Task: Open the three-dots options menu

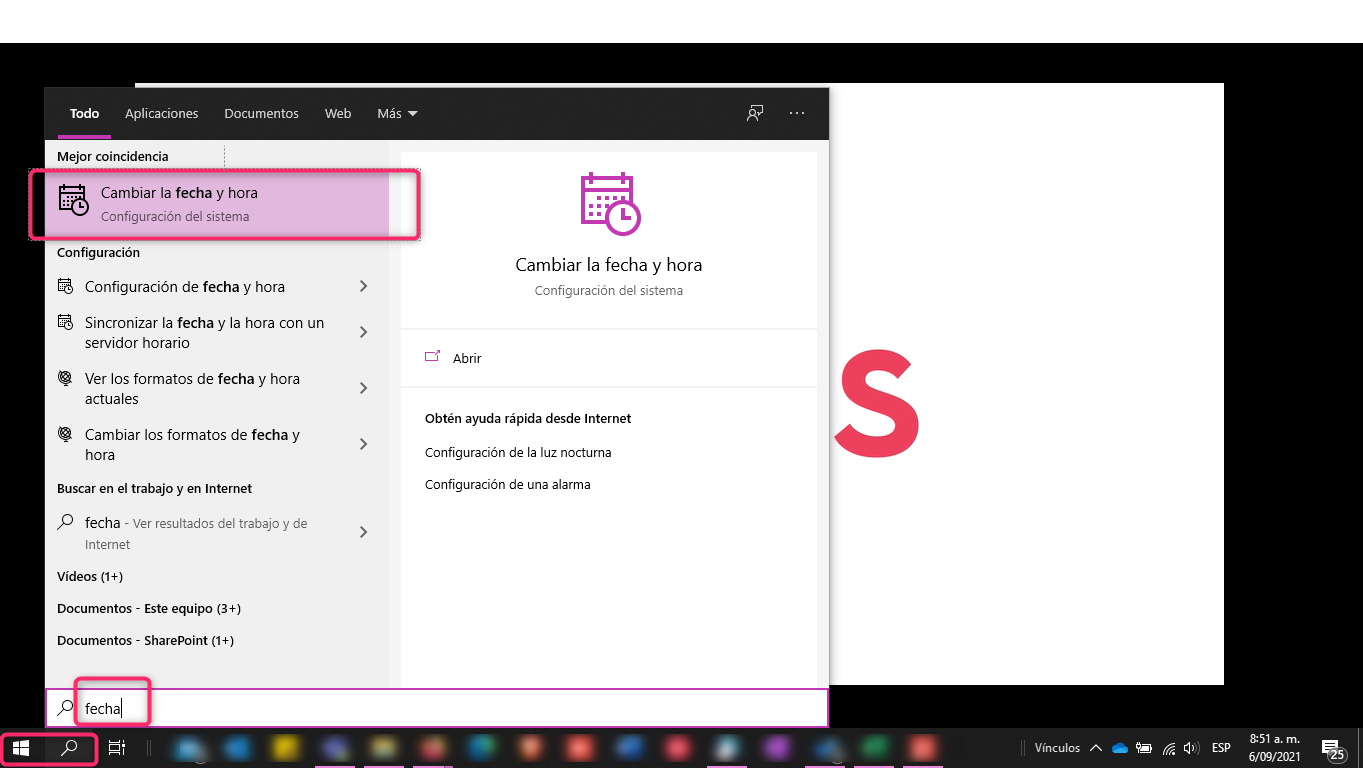Action: [x=797, y=113]
